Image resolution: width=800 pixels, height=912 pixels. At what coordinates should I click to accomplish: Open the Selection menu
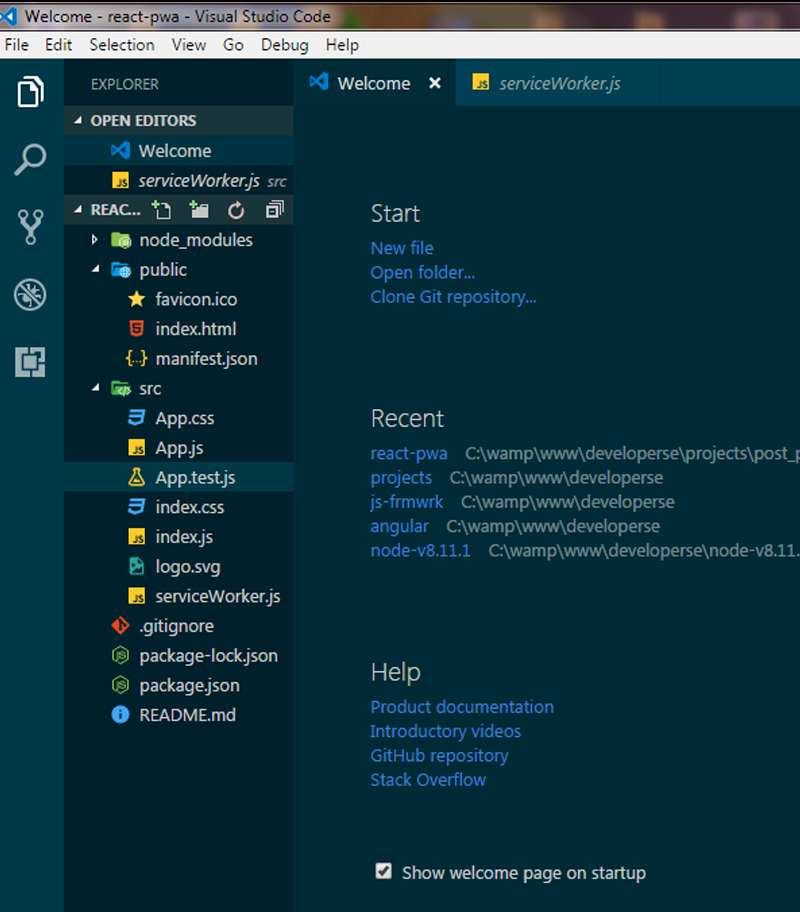122,45
